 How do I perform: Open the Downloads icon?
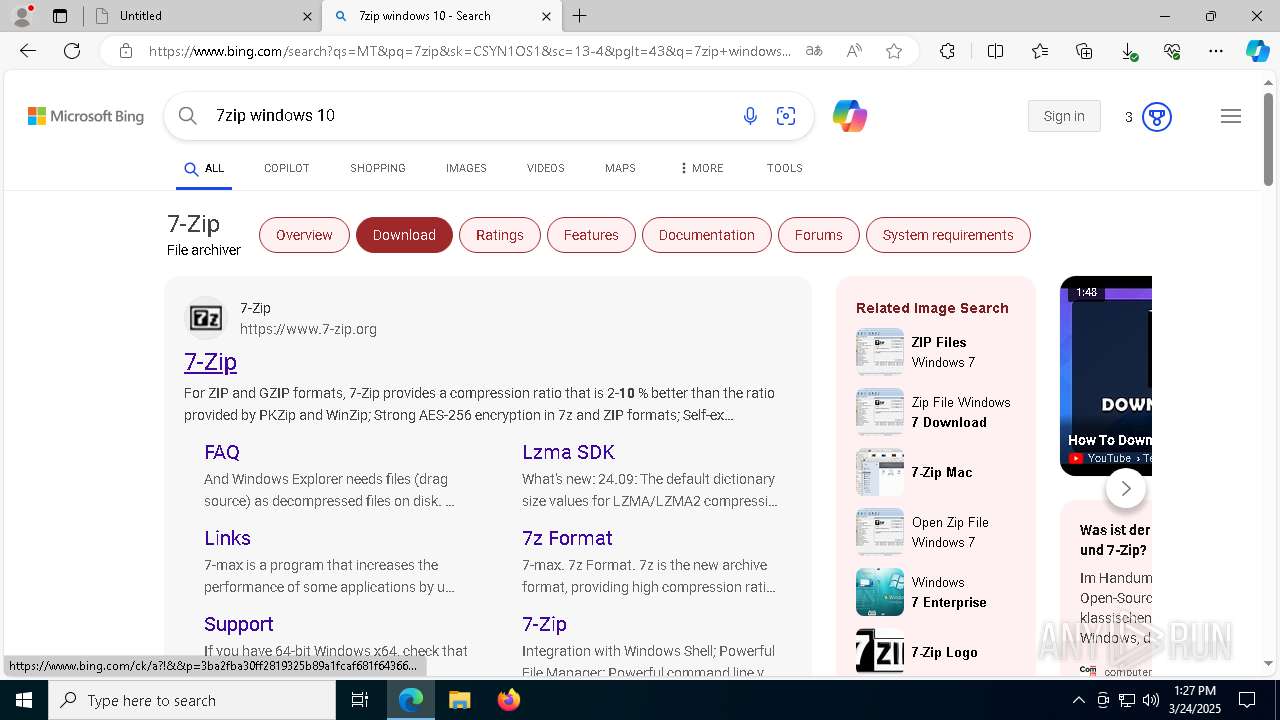[x=1128, y=51]
